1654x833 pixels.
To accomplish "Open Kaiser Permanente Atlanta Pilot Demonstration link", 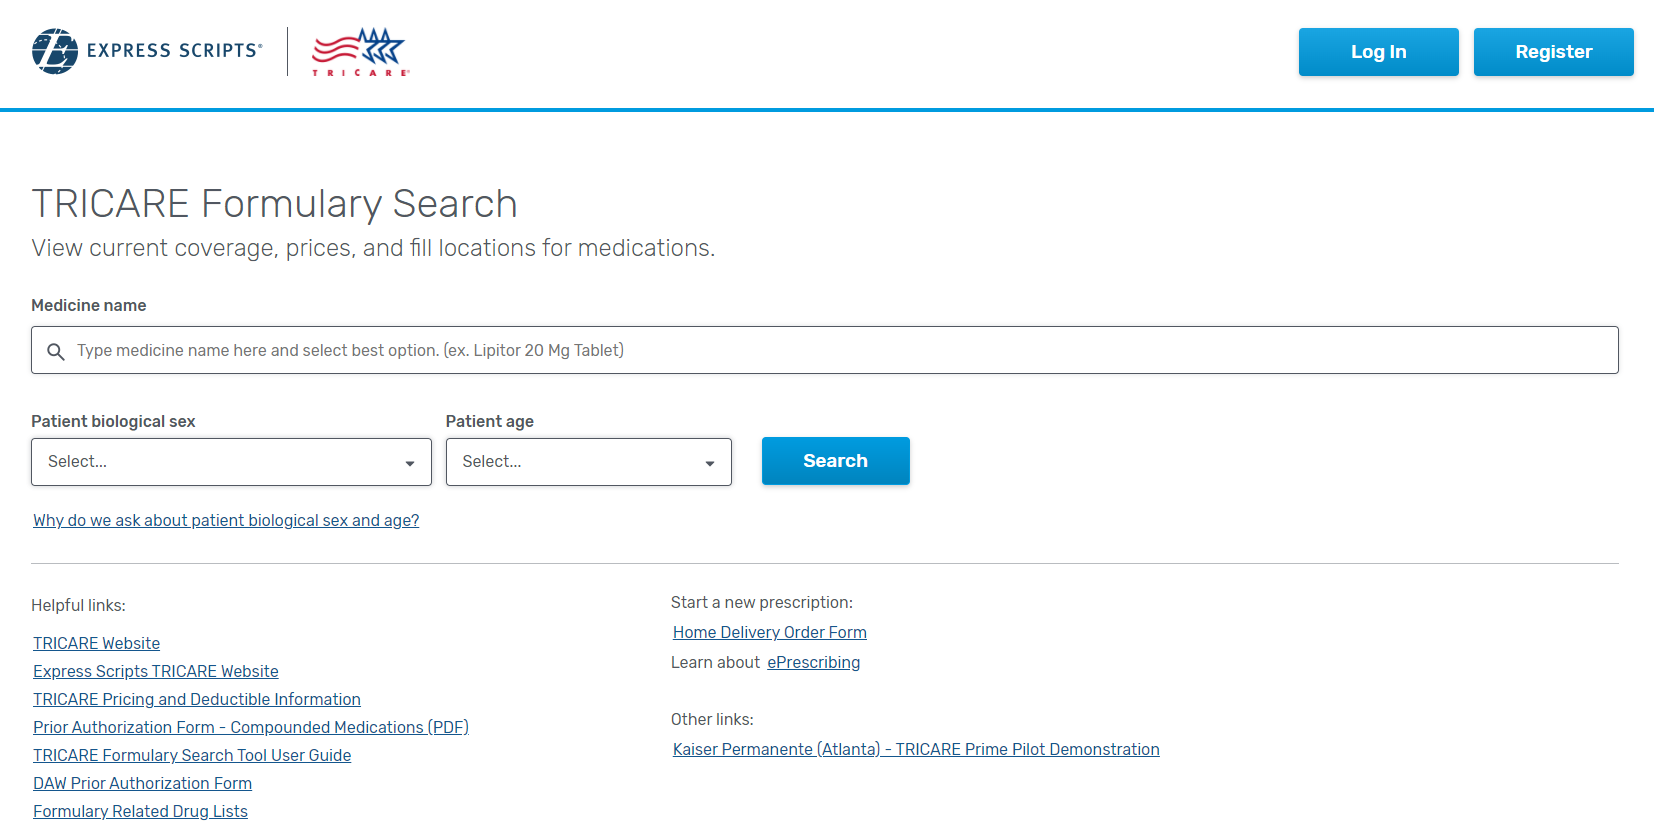I will (x=916, y=749).
